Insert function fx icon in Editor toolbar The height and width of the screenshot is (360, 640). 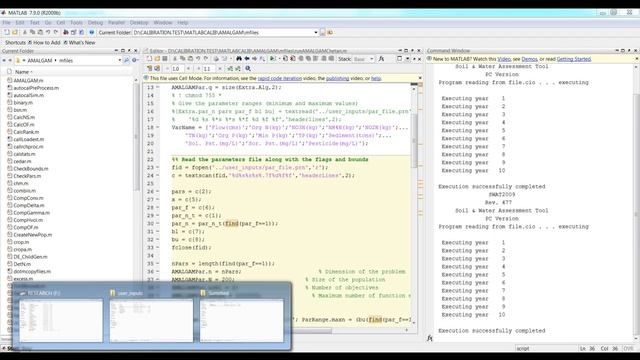(x=381, y=59)
